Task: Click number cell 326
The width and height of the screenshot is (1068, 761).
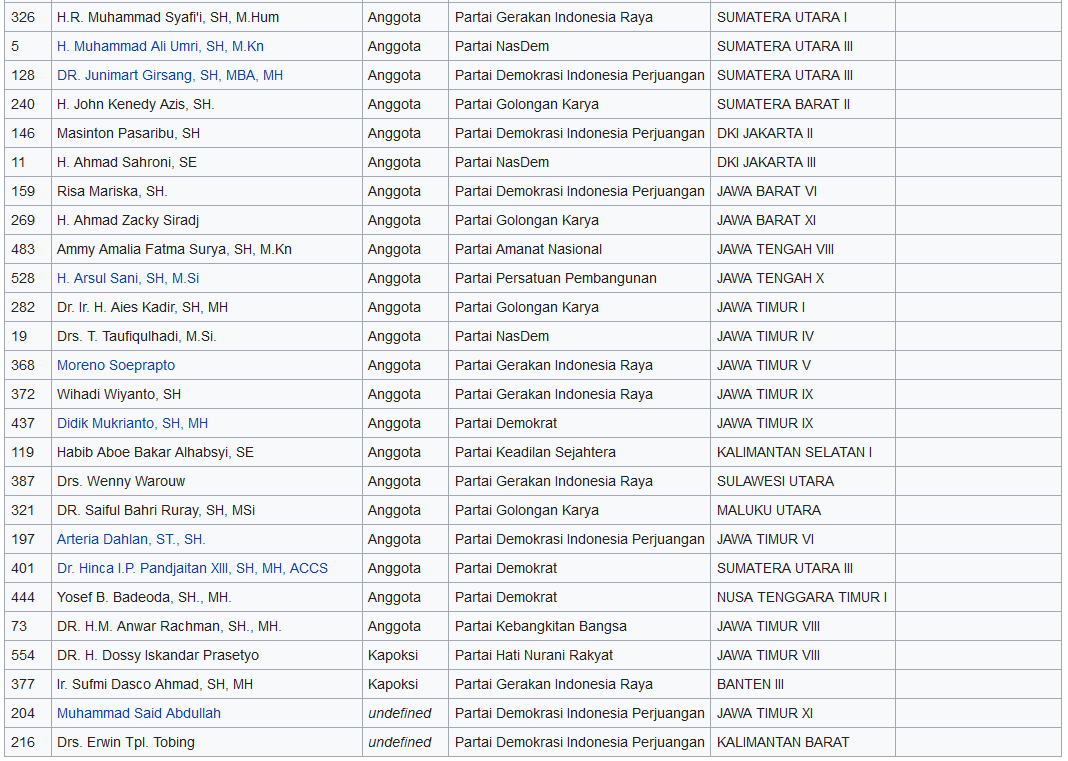Action: click(27, 18)
